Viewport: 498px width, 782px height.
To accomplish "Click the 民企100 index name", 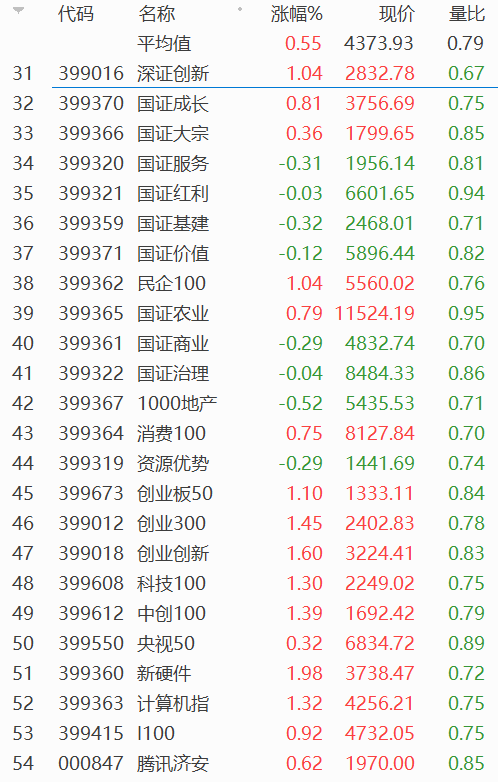I will (x=171, y=283).
